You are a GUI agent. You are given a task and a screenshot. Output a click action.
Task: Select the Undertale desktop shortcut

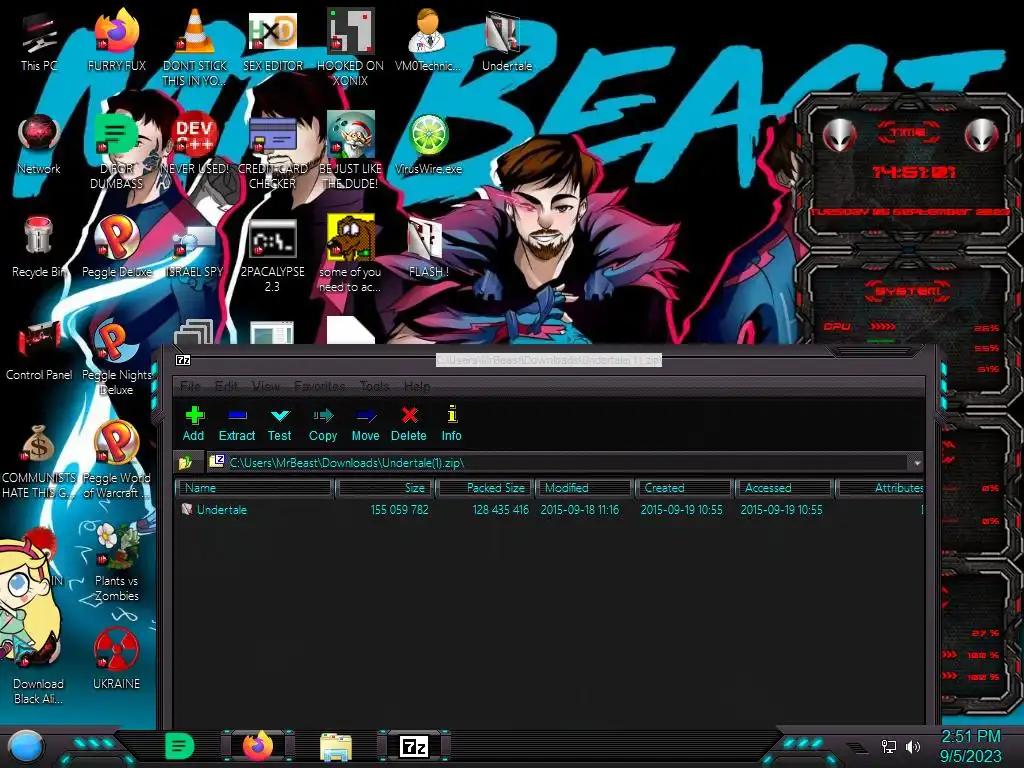tap(506, 40)
